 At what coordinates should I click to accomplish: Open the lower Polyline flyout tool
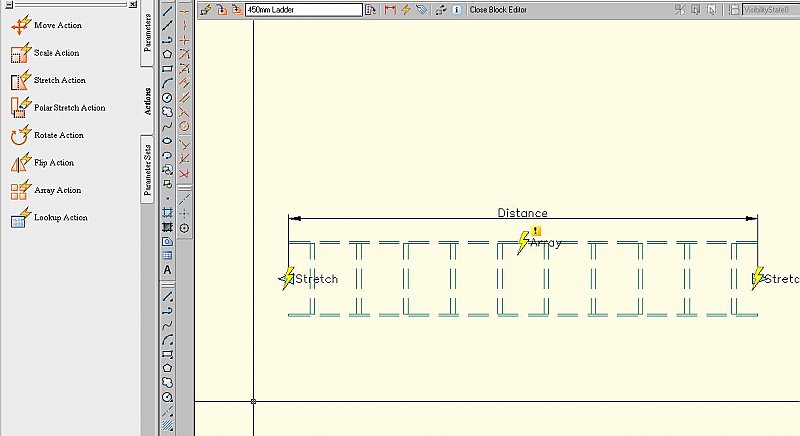167,311
